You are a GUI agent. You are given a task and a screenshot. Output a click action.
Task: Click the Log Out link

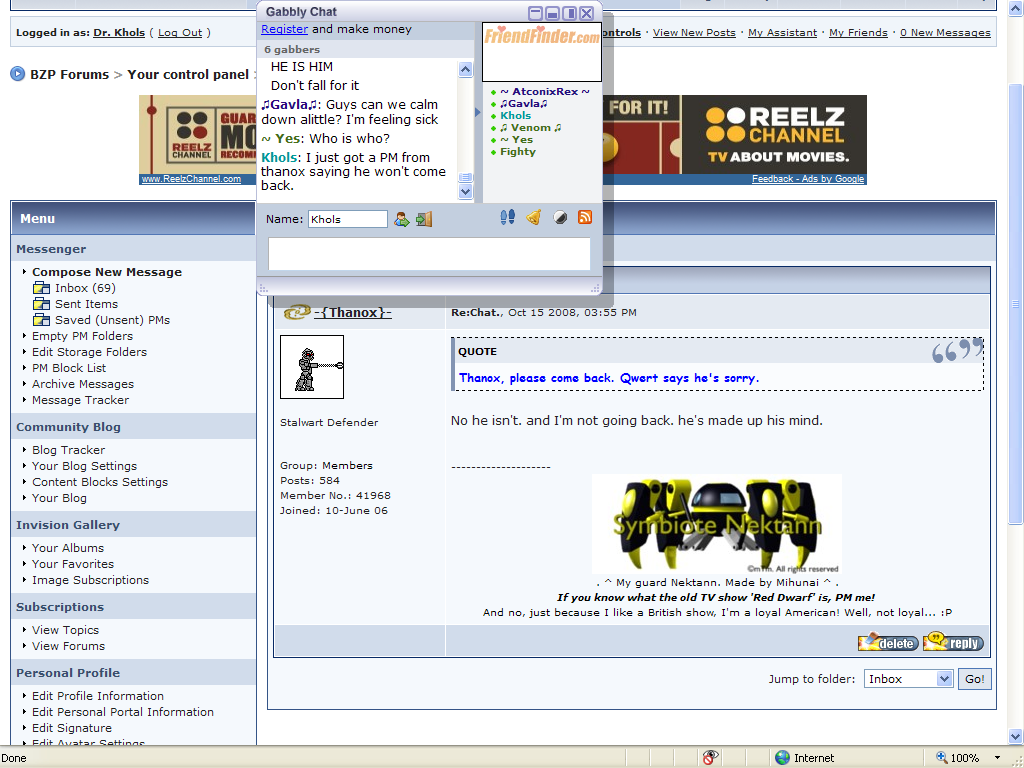tap(179, 32)
